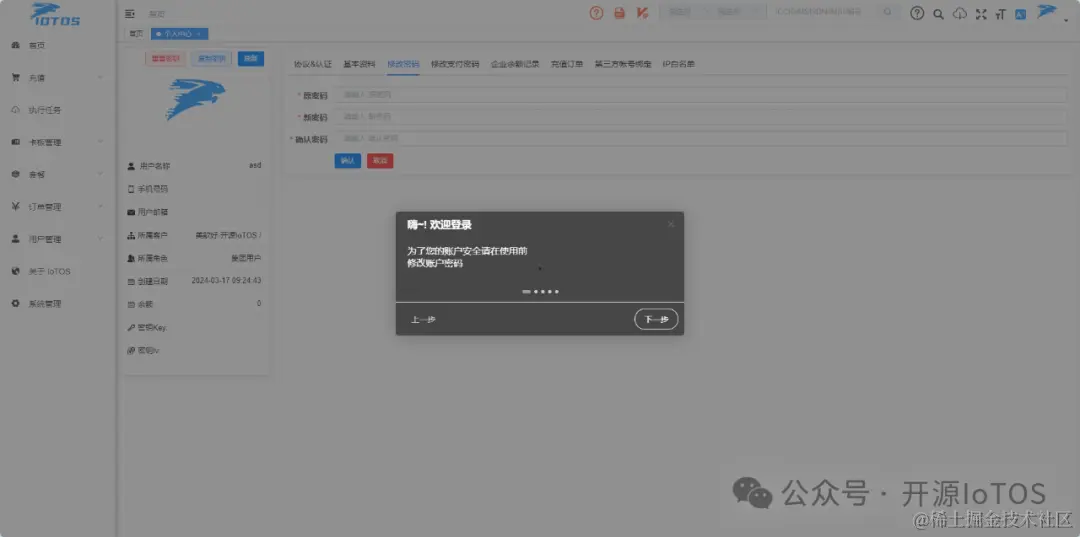Screen dimensions: 1080x537
Task: Click the IoTOS logo in the sidebar
Action: tap(55, 14)
